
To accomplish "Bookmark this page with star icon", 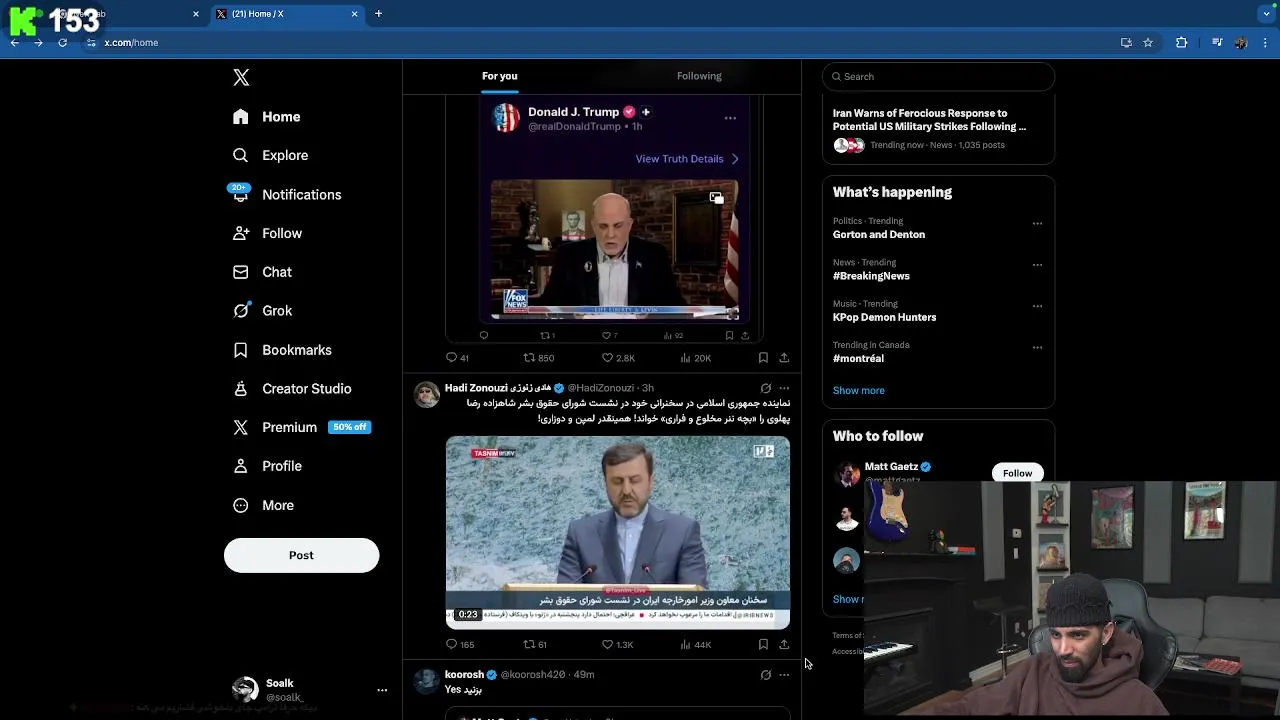I will click(x=1148, y=43).
